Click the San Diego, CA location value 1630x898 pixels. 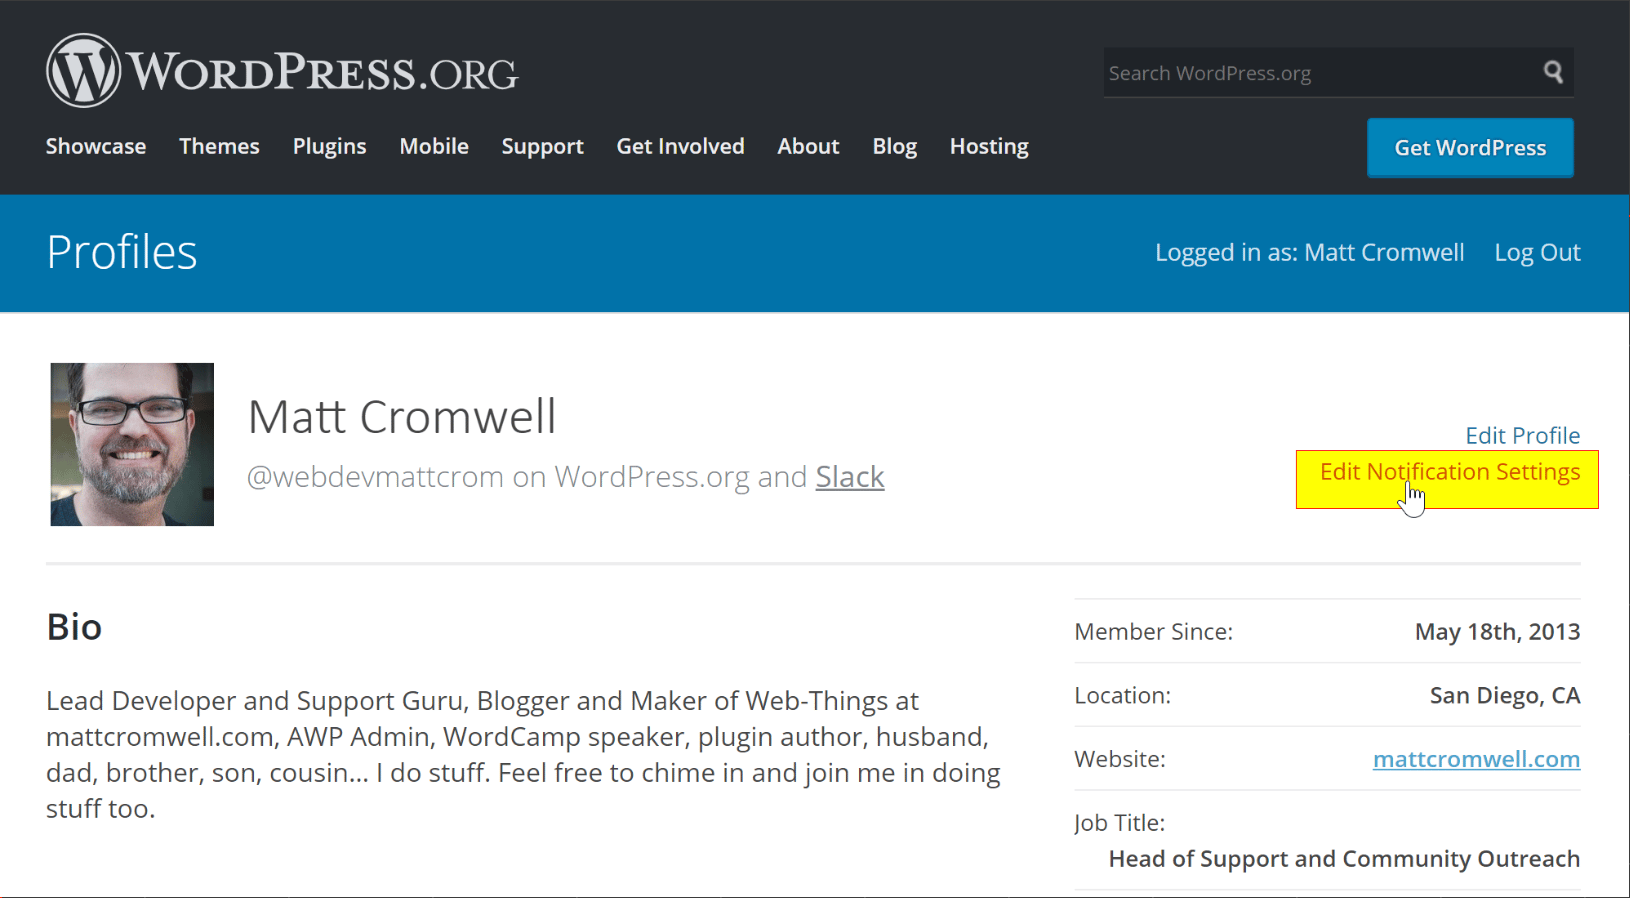[1505, 696]
